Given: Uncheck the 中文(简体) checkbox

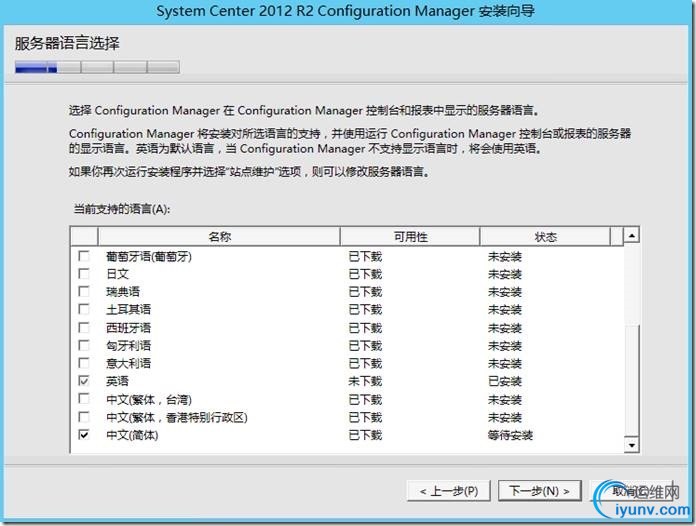Looking at the screenshot, I should pyautogui.click(x=84, y=435).
